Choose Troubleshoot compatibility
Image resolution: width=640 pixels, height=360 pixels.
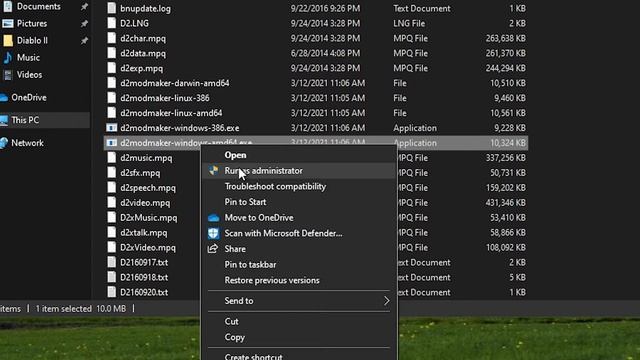pos(275,187)
